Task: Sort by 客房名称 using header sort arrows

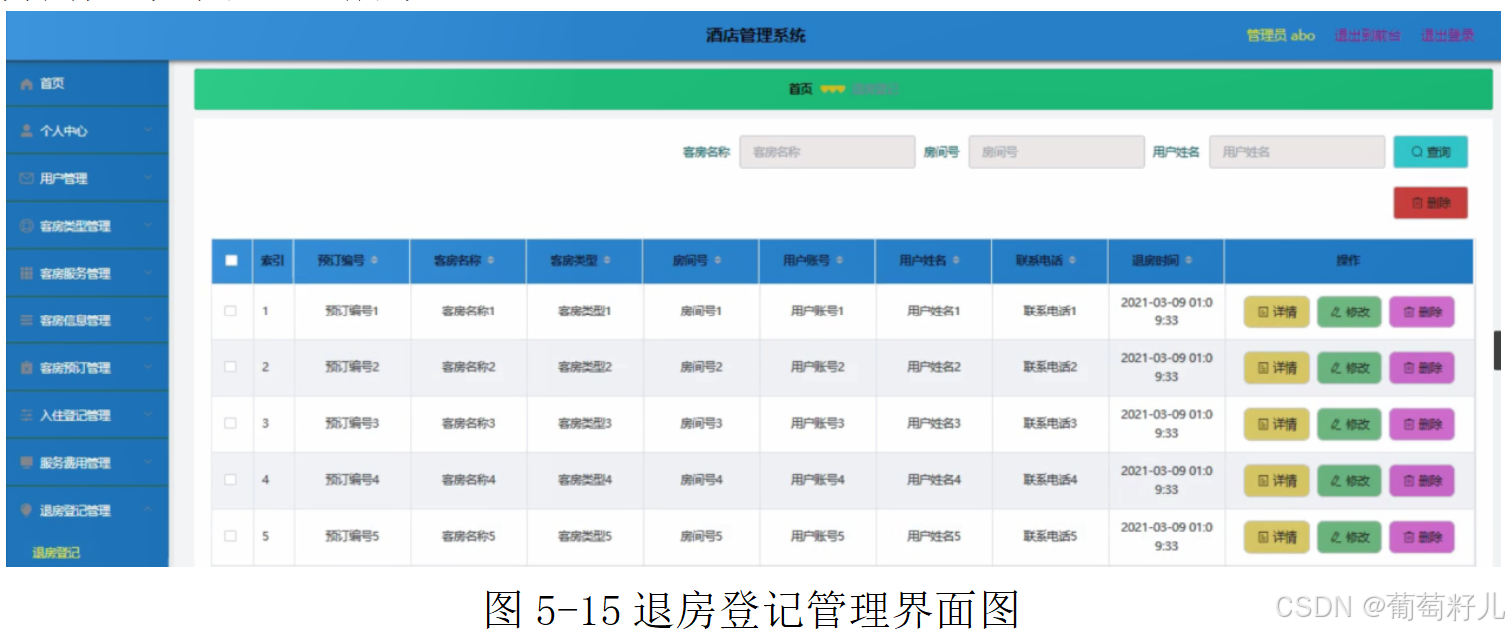Action: (491, 260)
